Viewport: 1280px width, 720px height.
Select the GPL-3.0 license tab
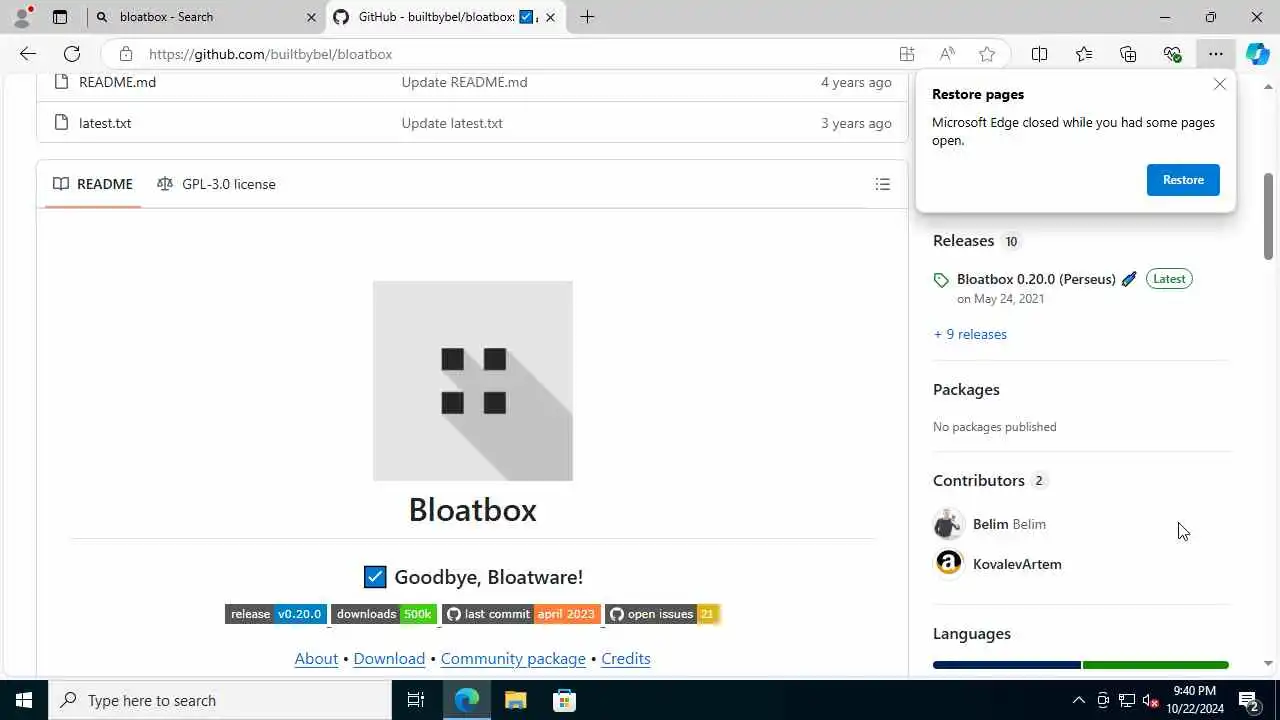point(216,184)
